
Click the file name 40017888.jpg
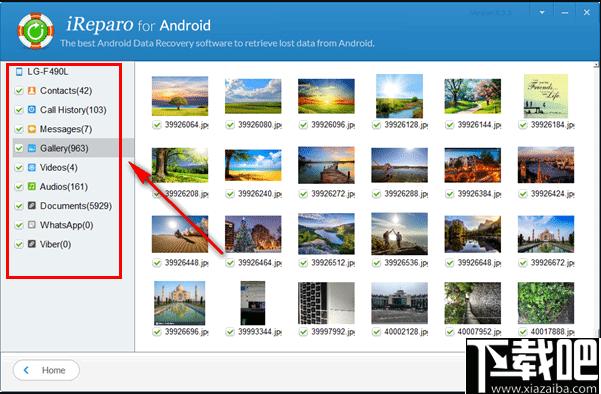point(552,332)
